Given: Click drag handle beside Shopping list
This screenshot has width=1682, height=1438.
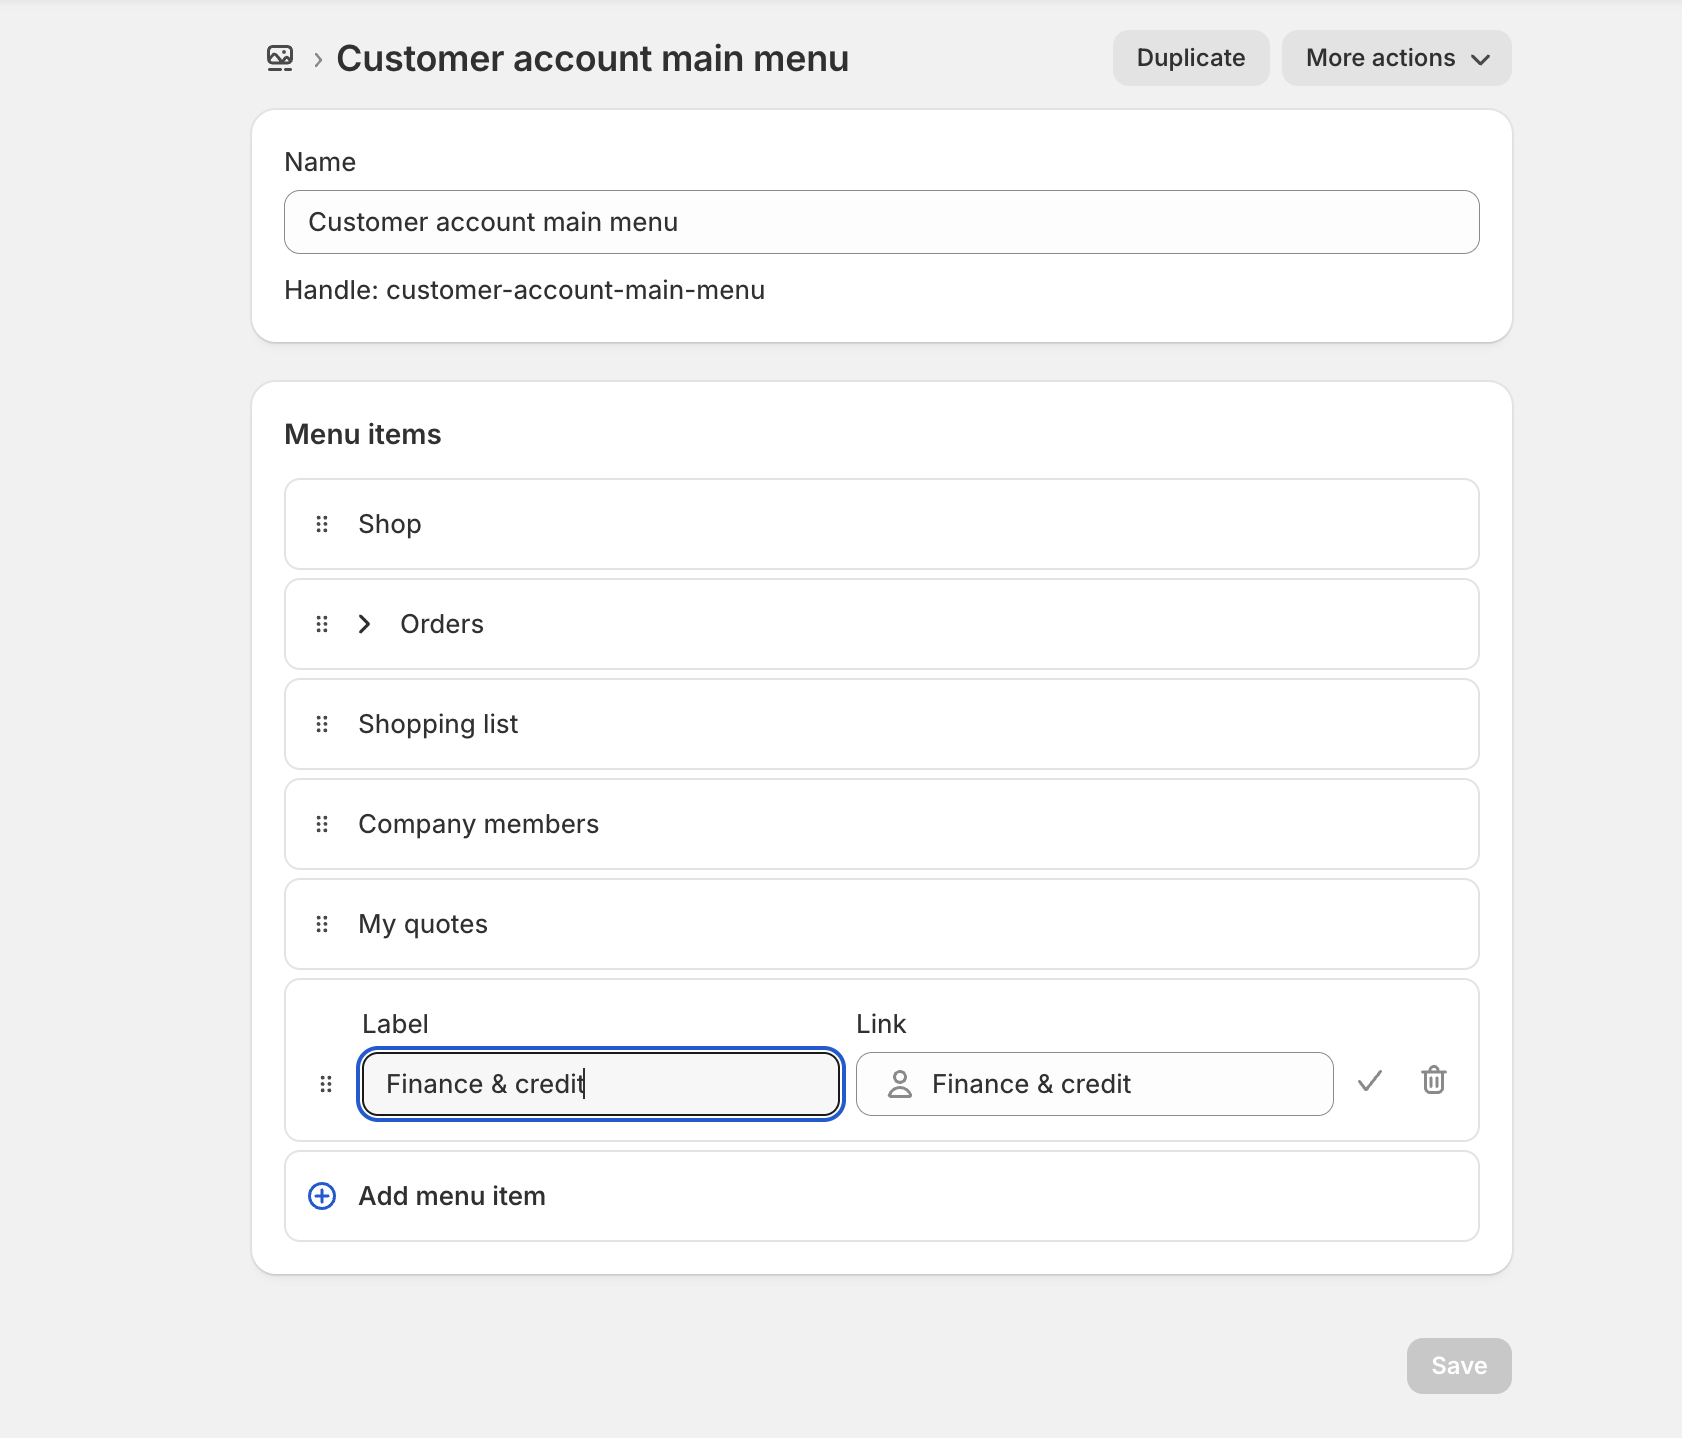Looking at the screenshot, I should point(322,724).
